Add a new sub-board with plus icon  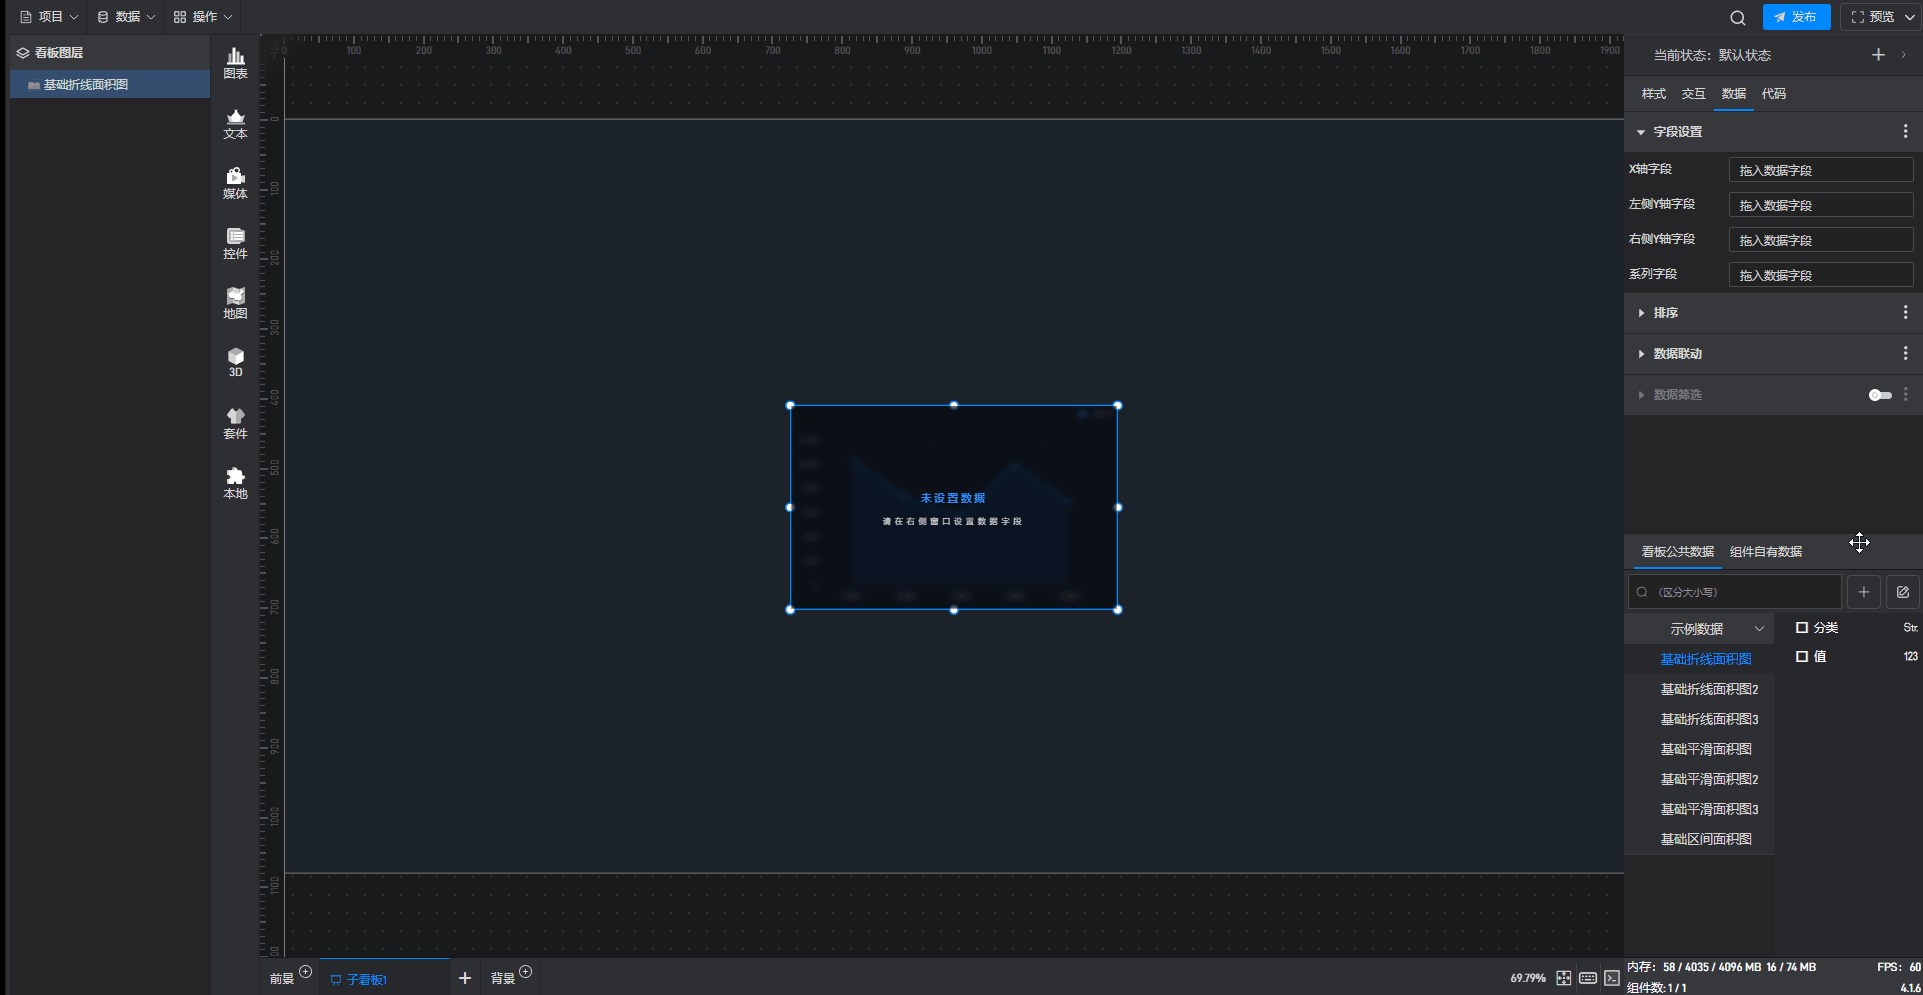[464, 978]
